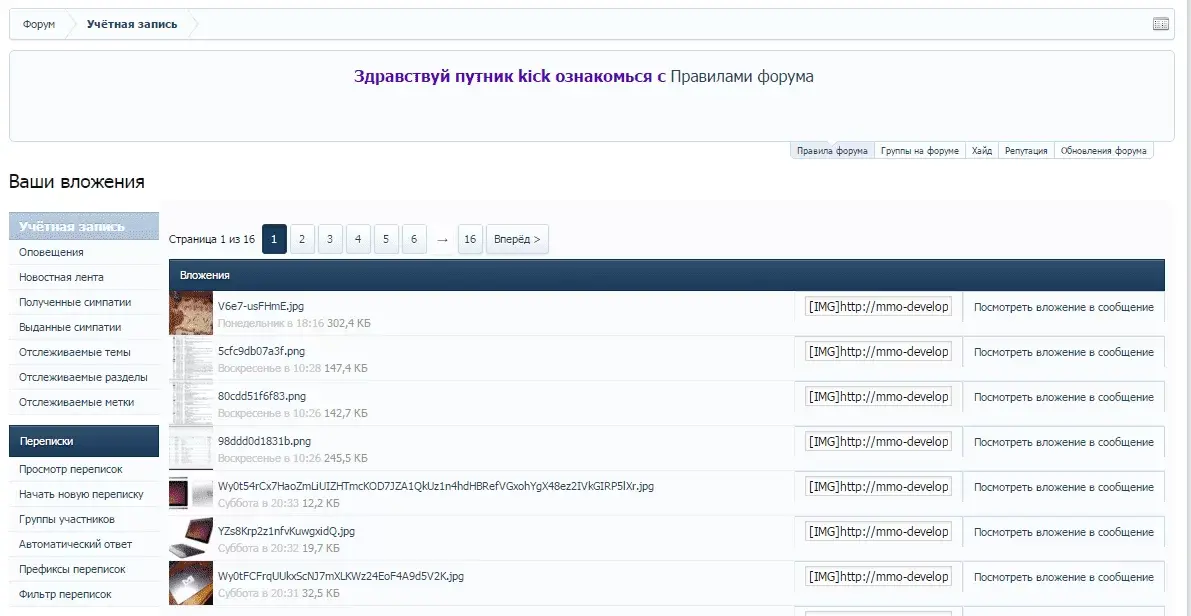
Task: Focus the IMG code field for V6e7-usFHmE.jpg
Action: 878,307
